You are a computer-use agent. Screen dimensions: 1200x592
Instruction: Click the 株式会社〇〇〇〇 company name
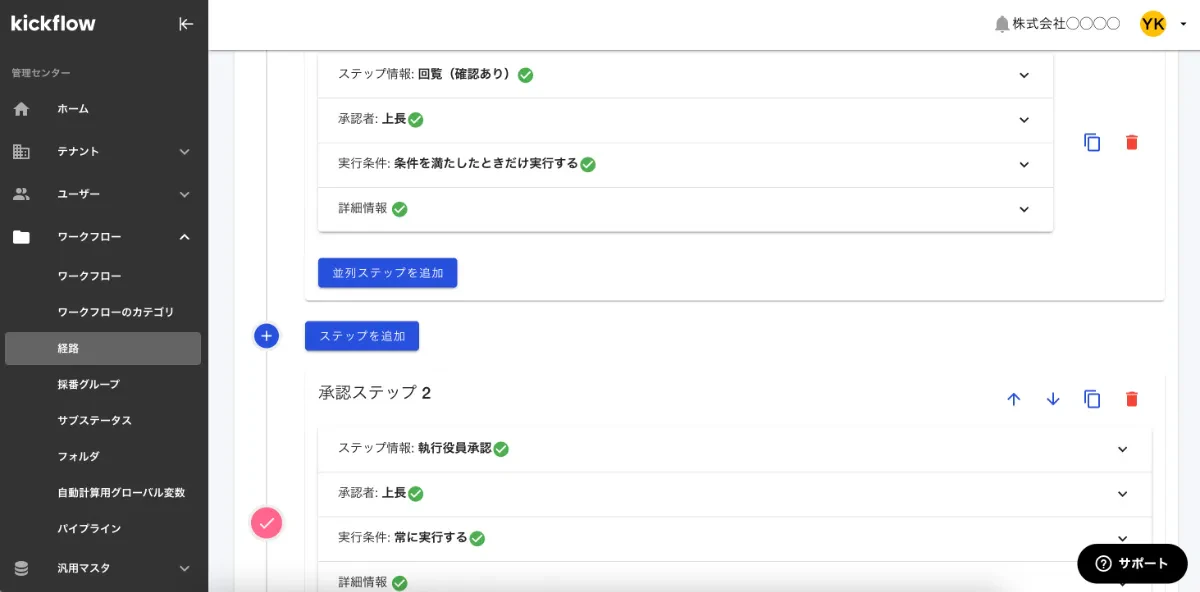[1066, 24]
